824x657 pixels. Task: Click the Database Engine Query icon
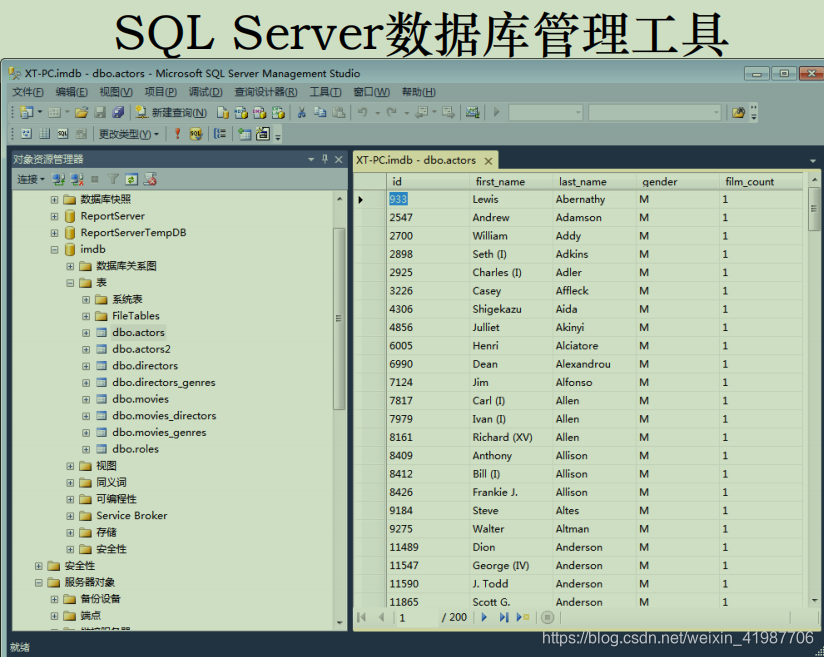[223, 112]
